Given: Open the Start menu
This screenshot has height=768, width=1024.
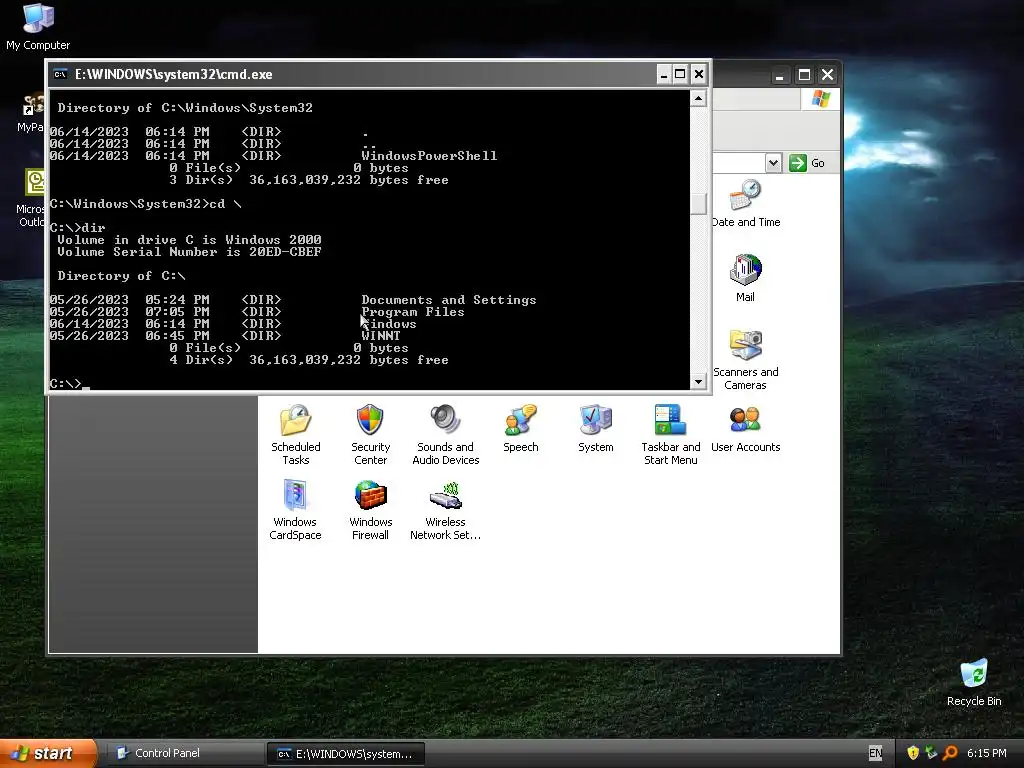Looking at the screenshot, I should (x=48, y=753).
